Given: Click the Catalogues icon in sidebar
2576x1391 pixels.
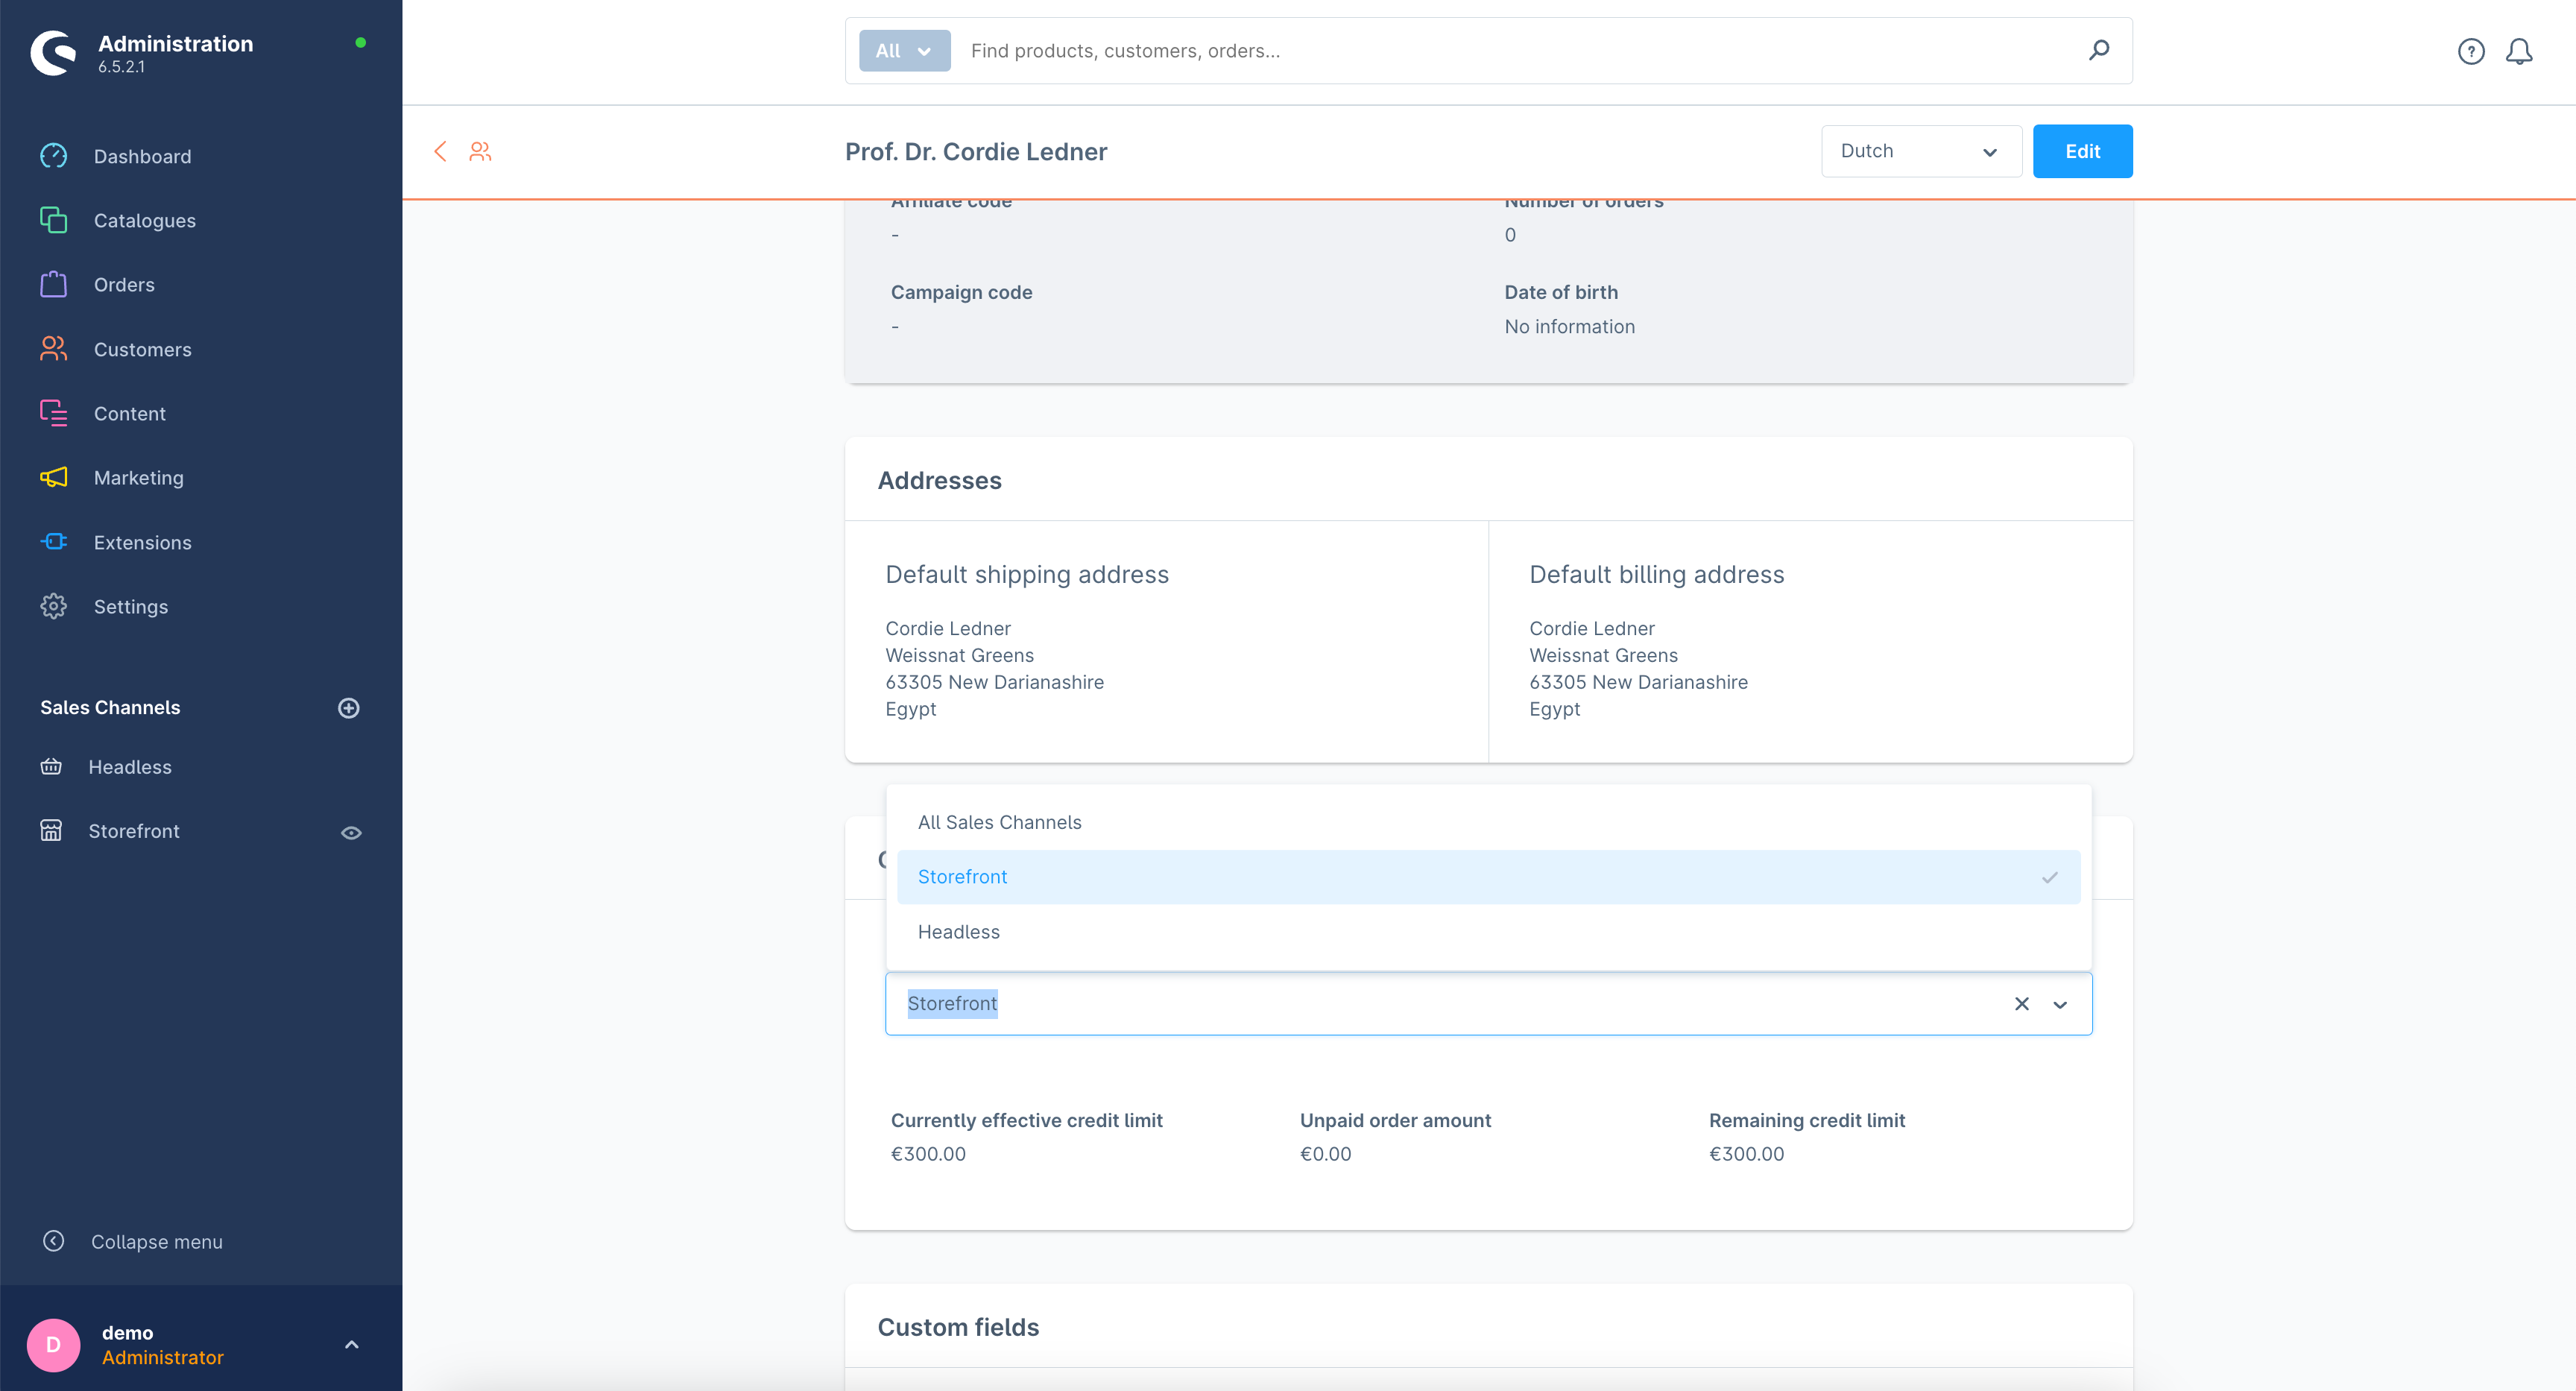Looking at the screenshot, I should [x=53, y=219].
